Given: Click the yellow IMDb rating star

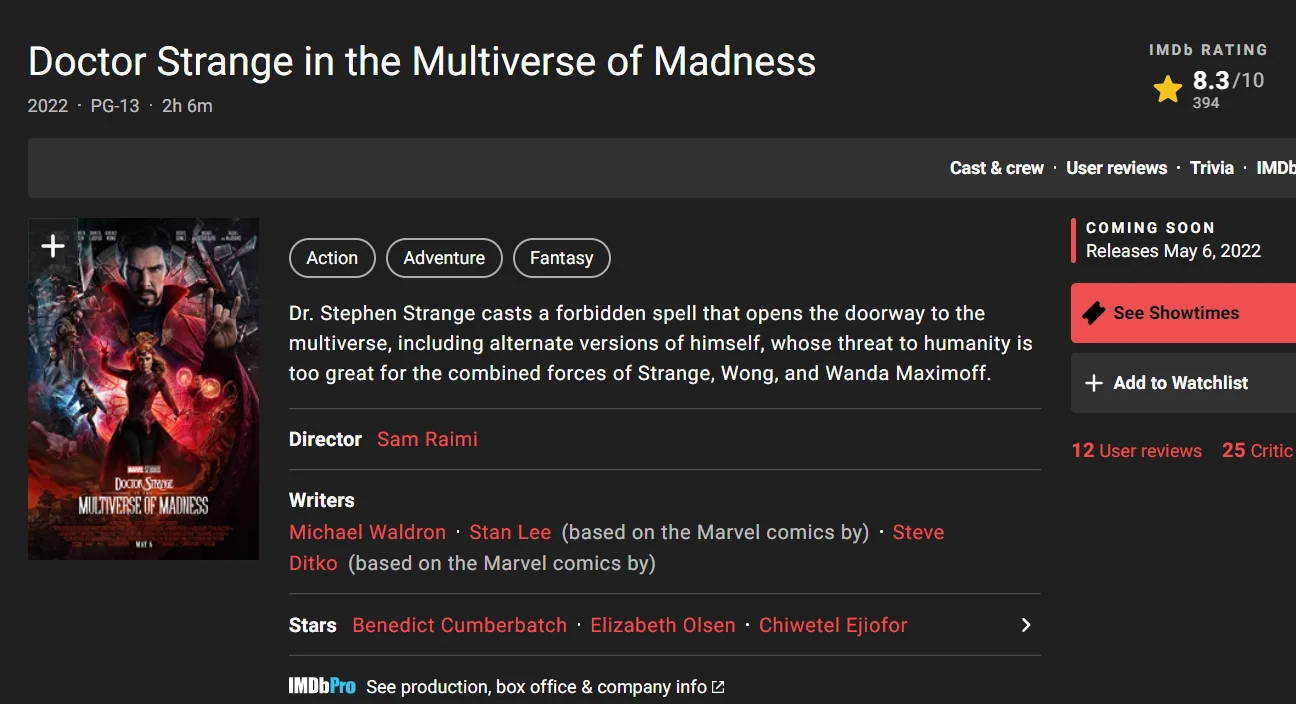Looking at the screenshot, I should point(1167,90).
